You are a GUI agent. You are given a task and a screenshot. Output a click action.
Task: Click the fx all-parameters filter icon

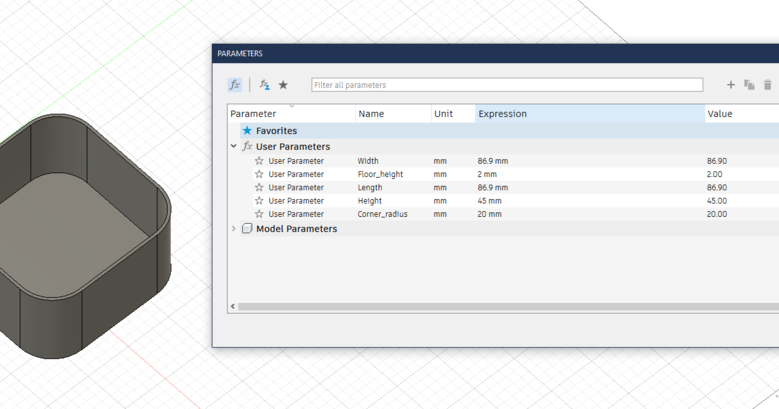click(235, 85)
